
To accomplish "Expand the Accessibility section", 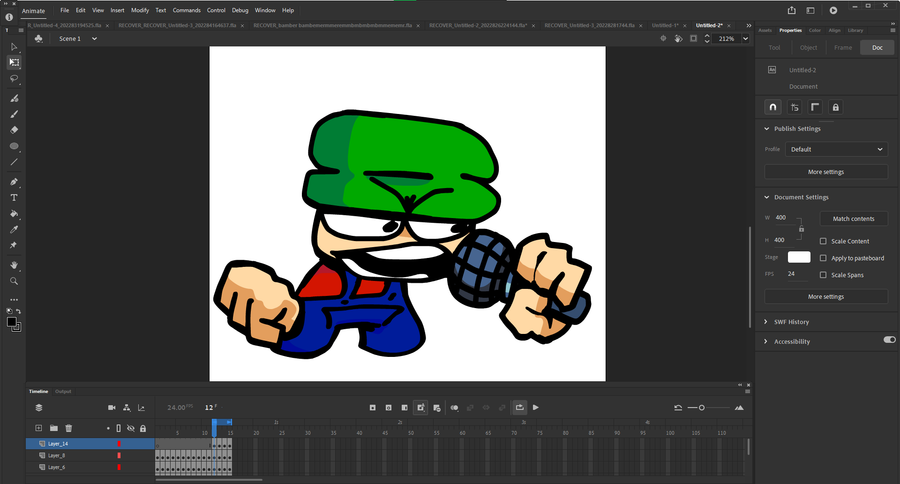I will click(766, 341).
